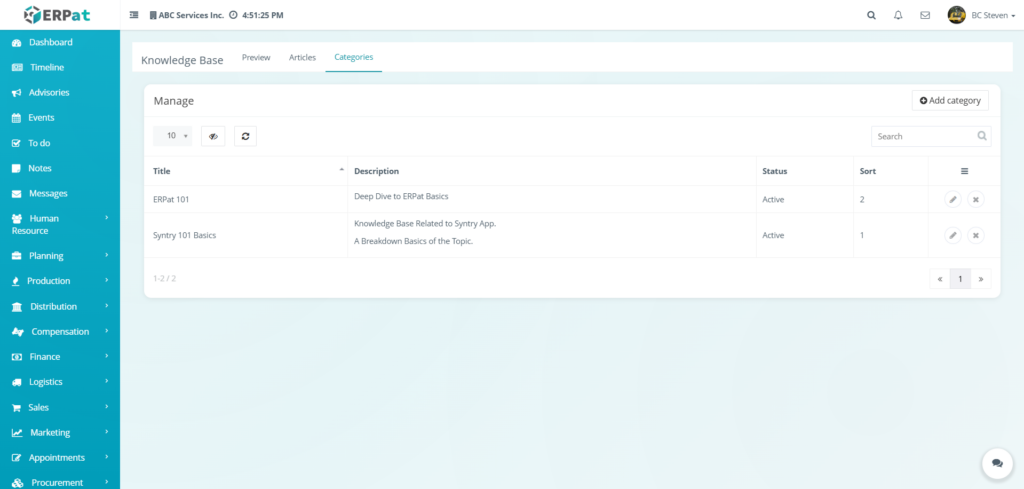Sort table by Status column header
Screen dimensions: 1024x489
coord(805,171)
